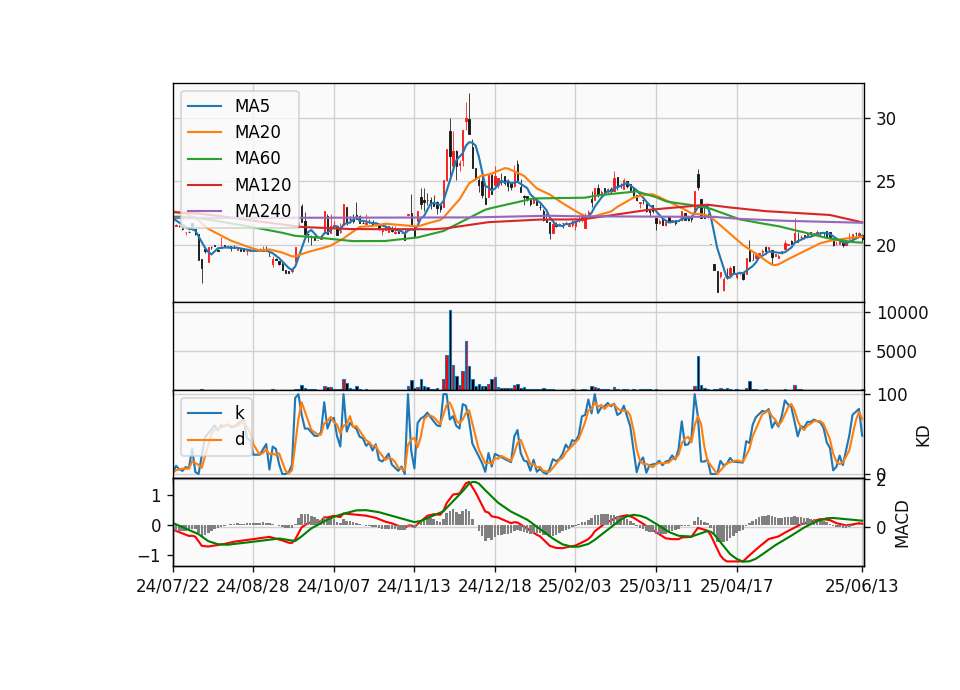Click the tallest volume bar near 10000
960x690 pixels.
point(451,350)
